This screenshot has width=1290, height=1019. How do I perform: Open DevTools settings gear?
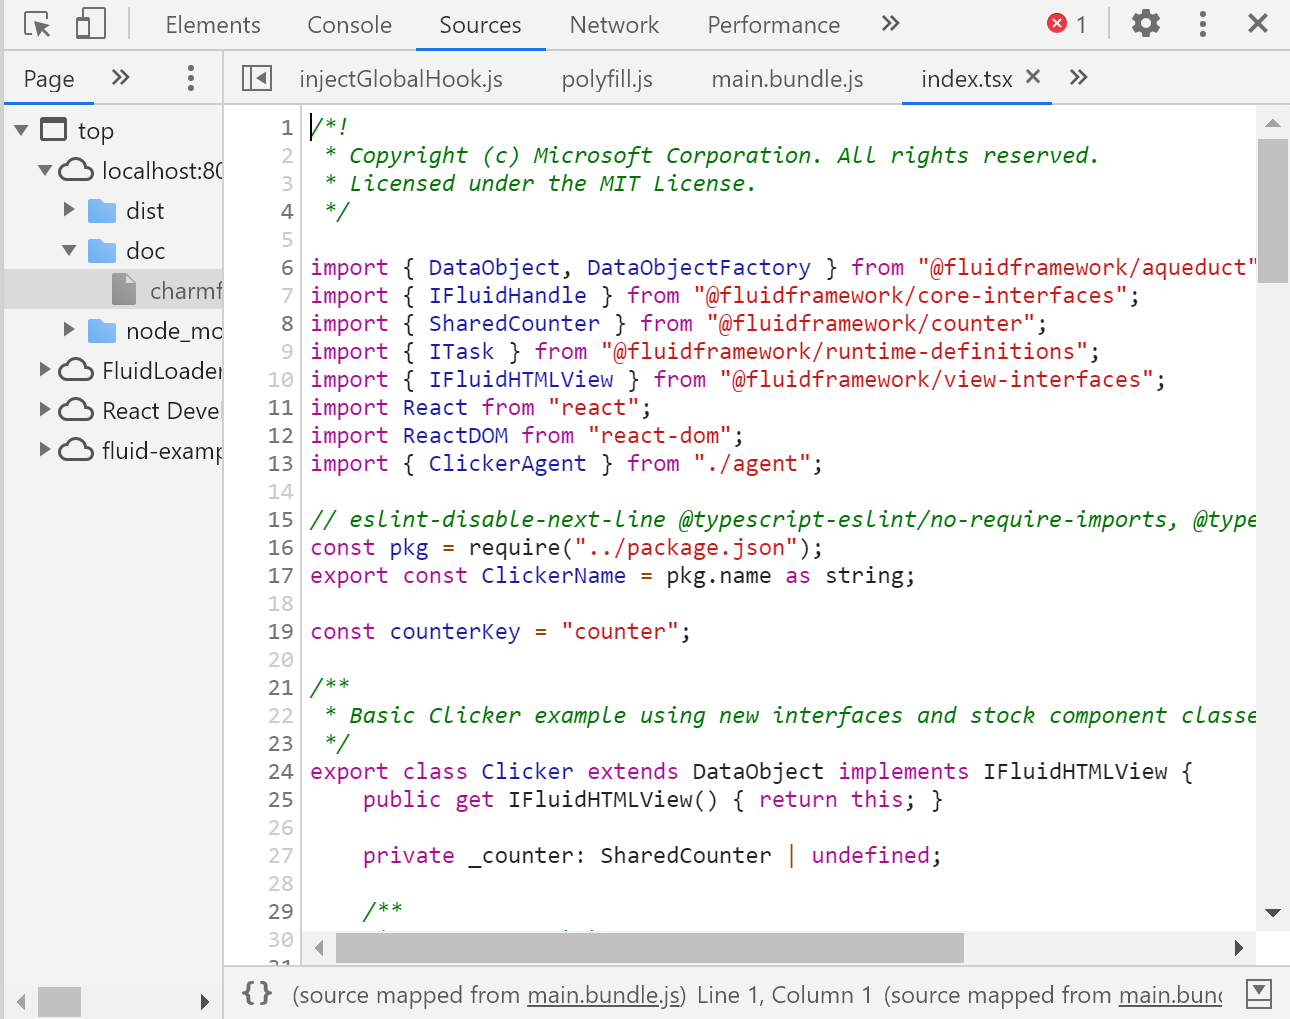tap(1146, 23)
